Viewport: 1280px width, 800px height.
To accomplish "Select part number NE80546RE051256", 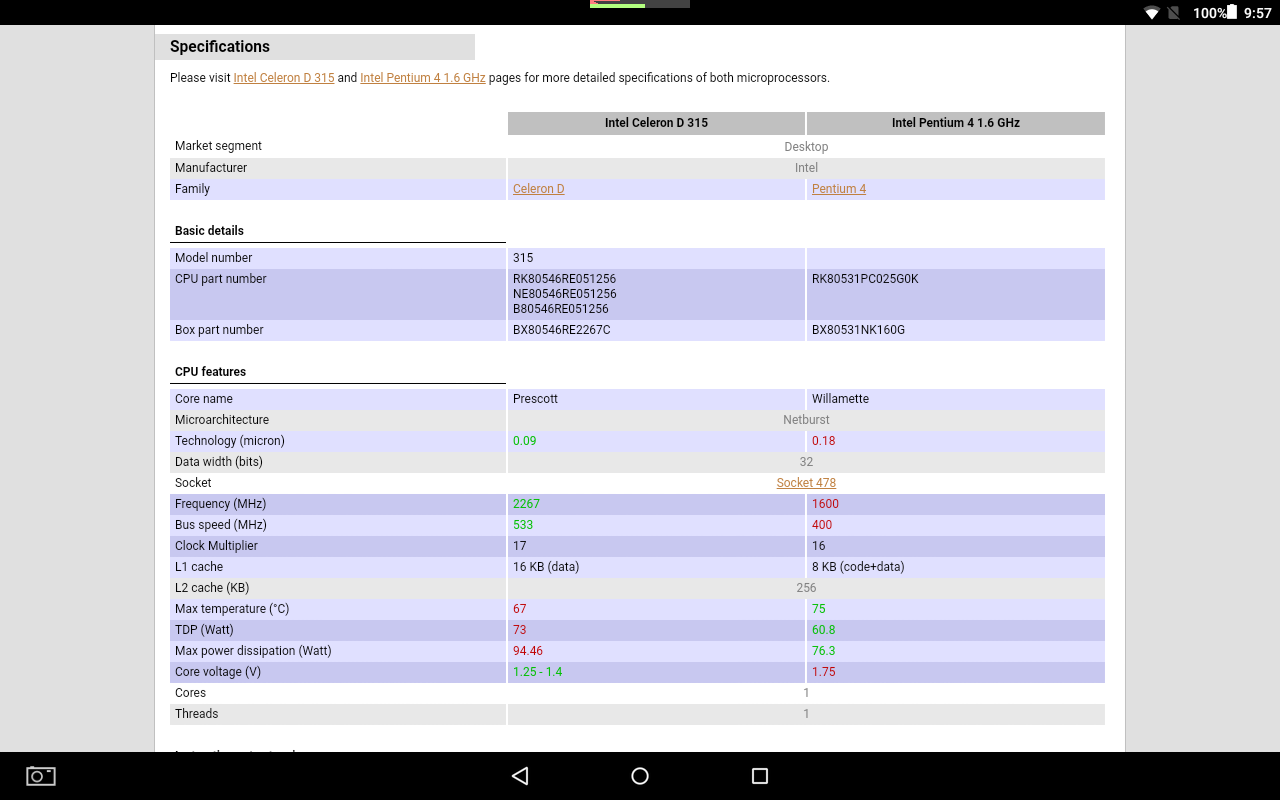I will click(565, 294).
